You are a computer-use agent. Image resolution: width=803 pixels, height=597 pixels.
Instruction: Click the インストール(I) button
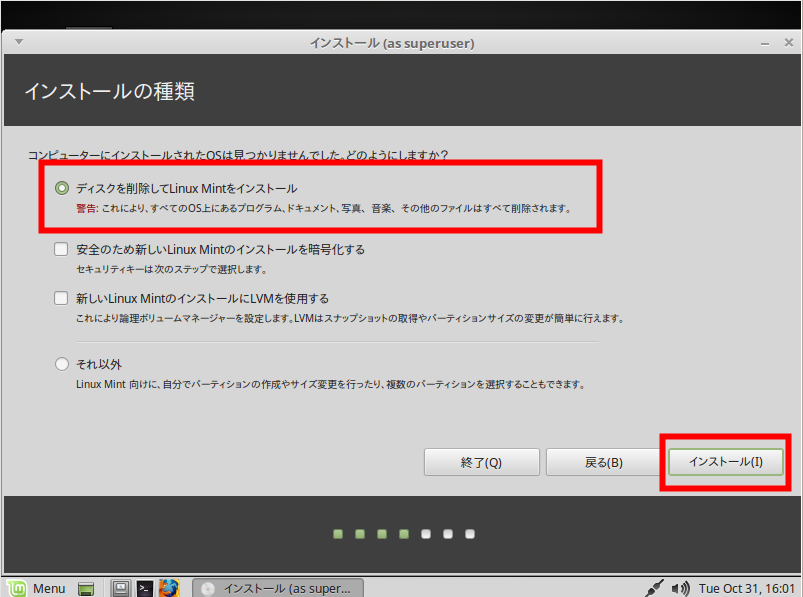(x=726, y=462)
